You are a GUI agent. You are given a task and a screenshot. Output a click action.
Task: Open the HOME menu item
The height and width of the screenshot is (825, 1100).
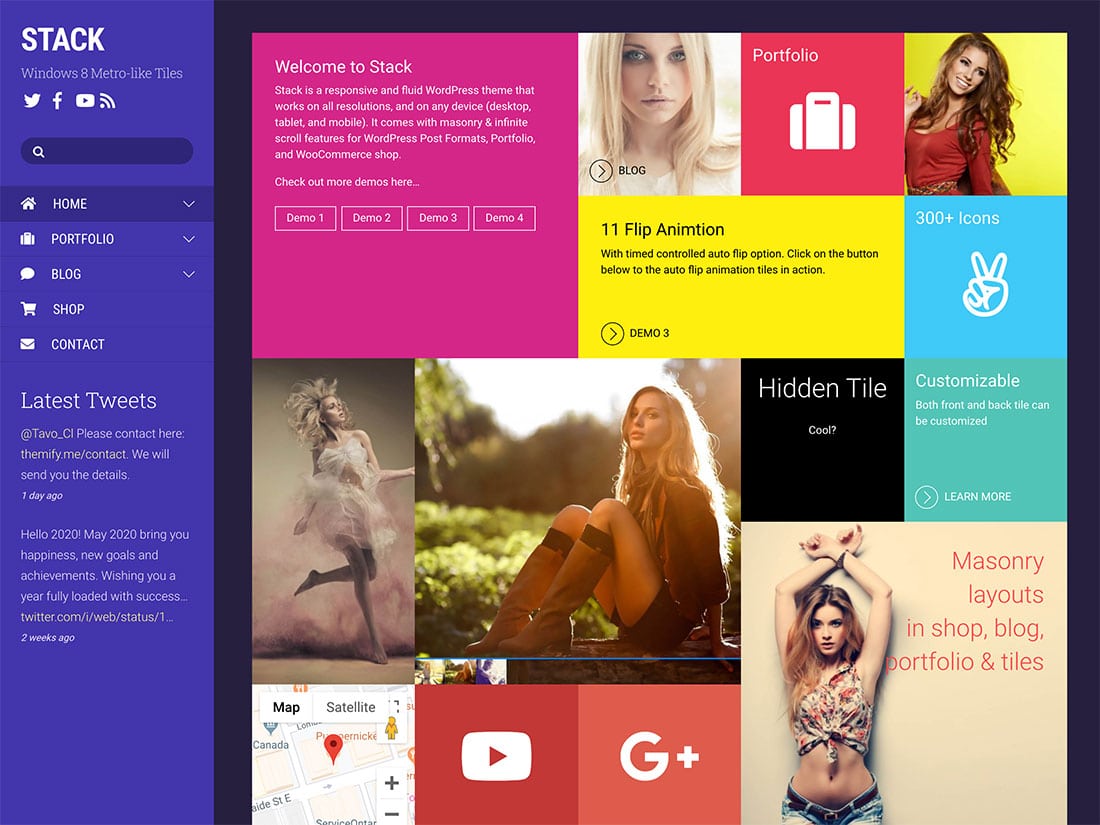(107, 203)
